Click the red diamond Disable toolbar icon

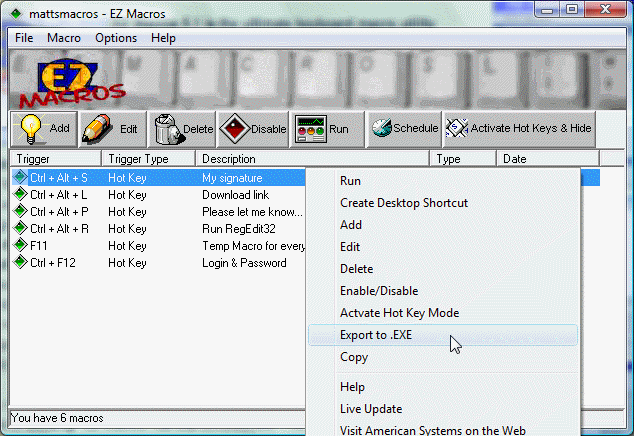(x=235, y=129)
